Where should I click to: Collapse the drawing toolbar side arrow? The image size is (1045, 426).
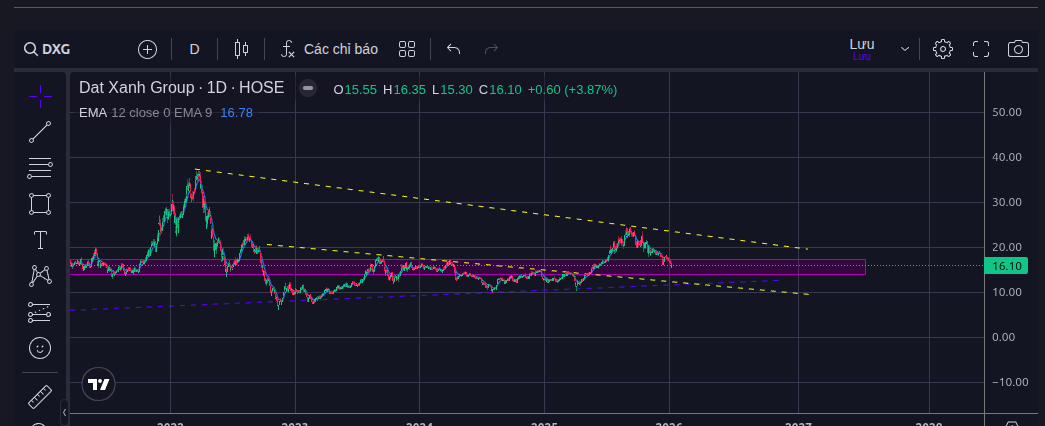[x=64, y=412]
